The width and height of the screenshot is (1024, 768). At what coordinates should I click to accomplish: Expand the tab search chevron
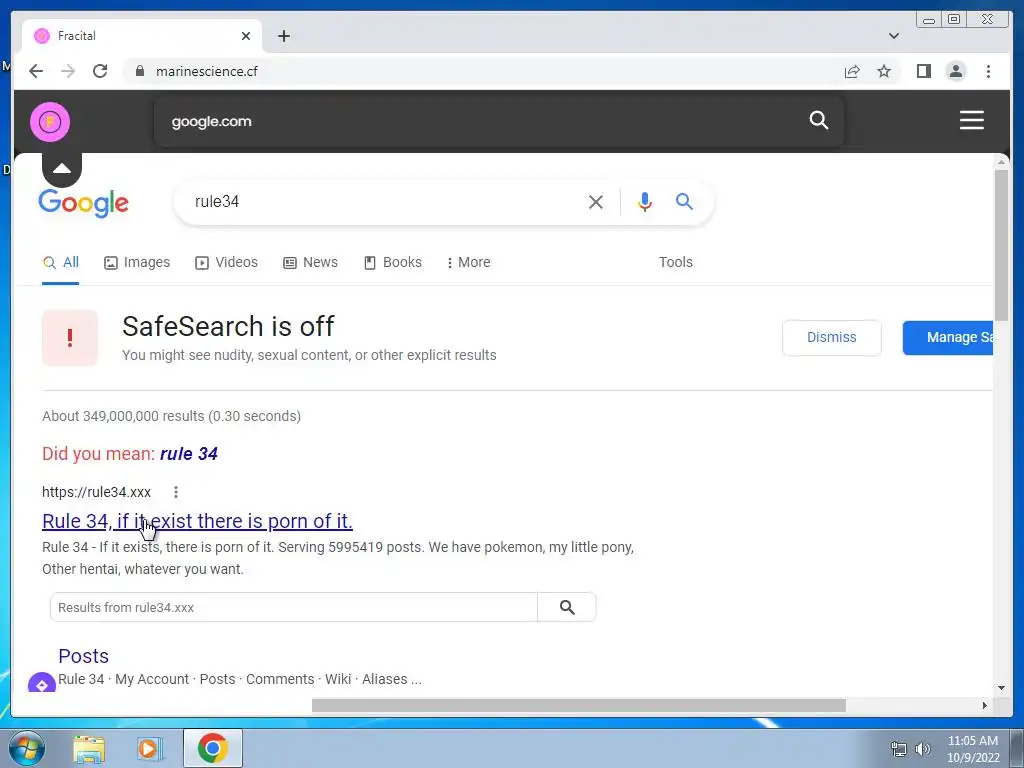(893, 36)
